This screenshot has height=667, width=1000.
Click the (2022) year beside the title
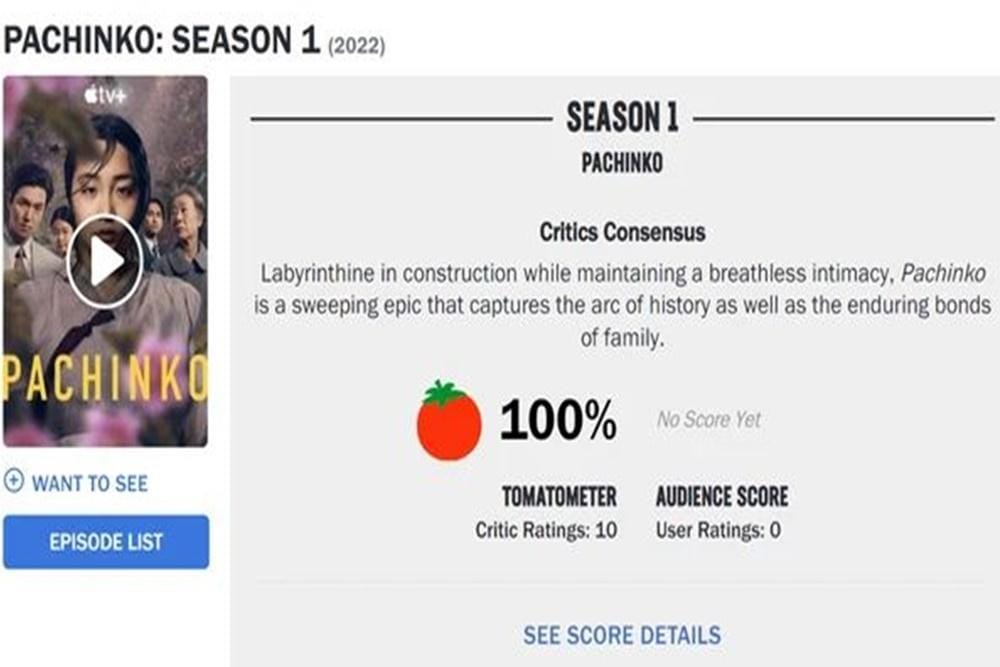coord(356,46)
